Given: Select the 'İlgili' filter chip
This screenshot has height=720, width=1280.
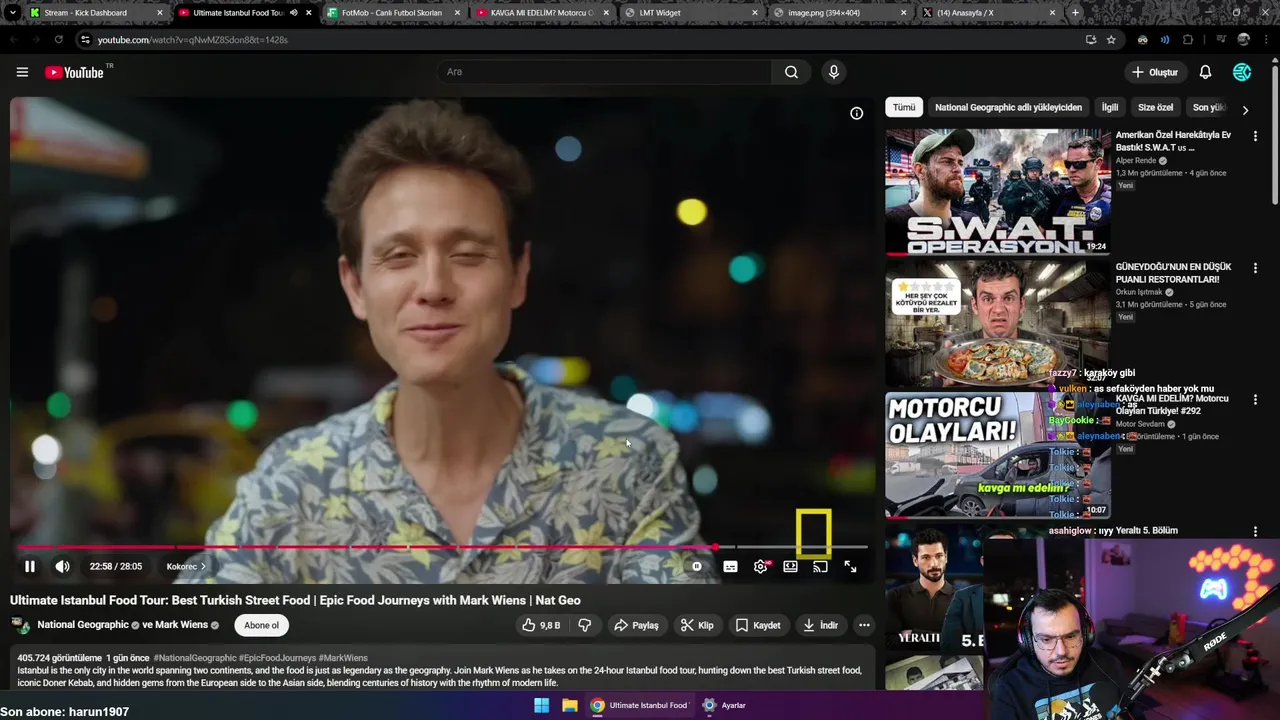Looking at the screenshot, I should click(1110, 107).
